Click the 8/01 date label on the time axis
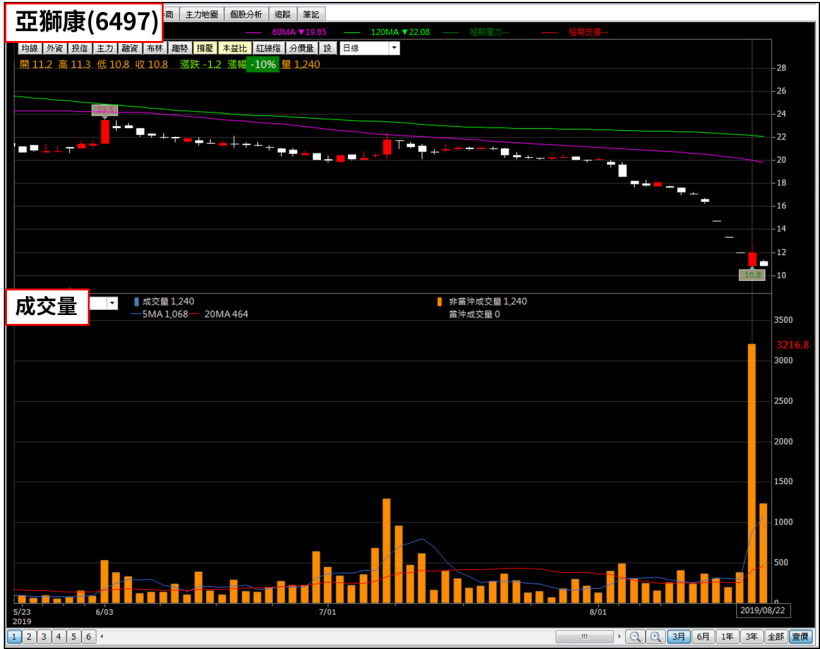 (x=598, y=612)
